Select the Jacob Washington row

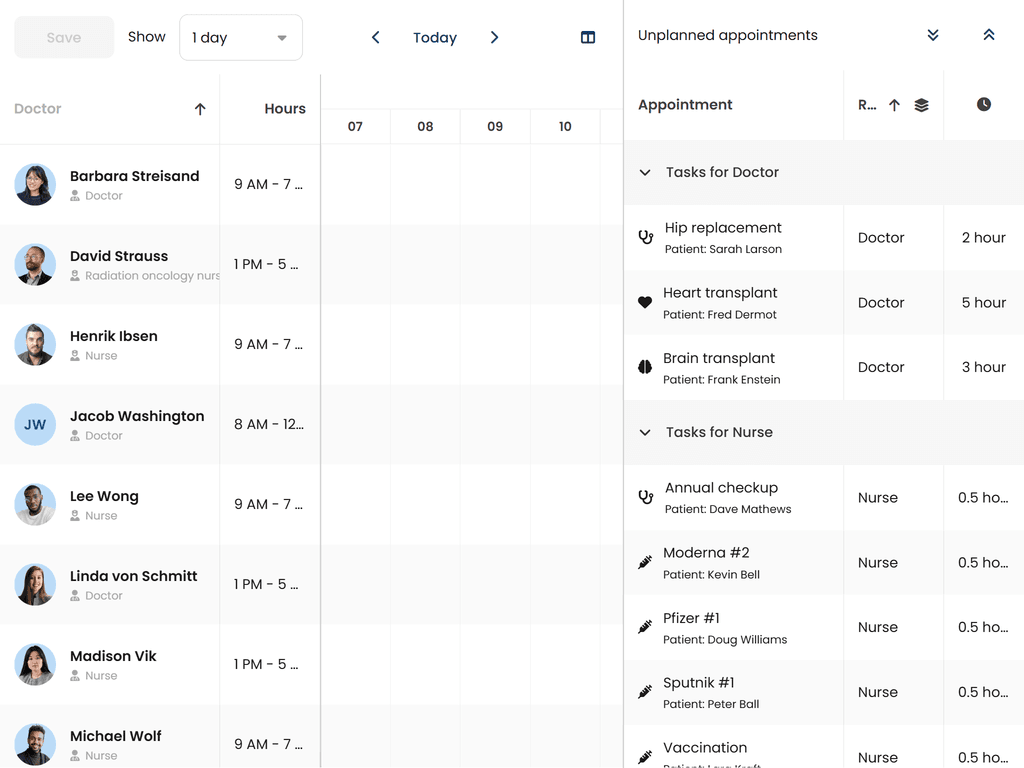[x=137, y=424]
